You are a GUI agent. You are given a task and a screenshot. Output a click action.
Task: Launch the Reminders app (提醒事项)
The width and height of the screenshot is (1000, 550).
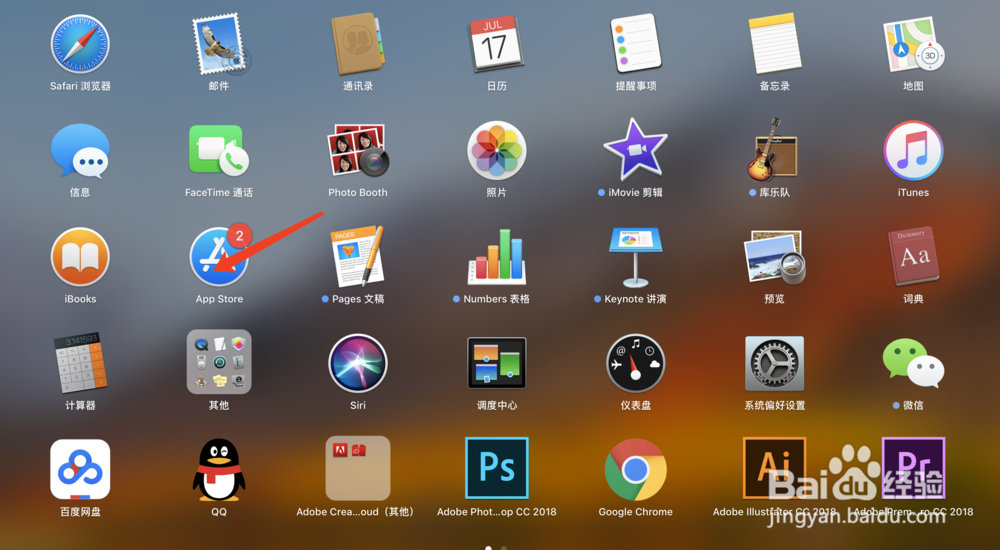pyautogui.click(x=635, y=44)
